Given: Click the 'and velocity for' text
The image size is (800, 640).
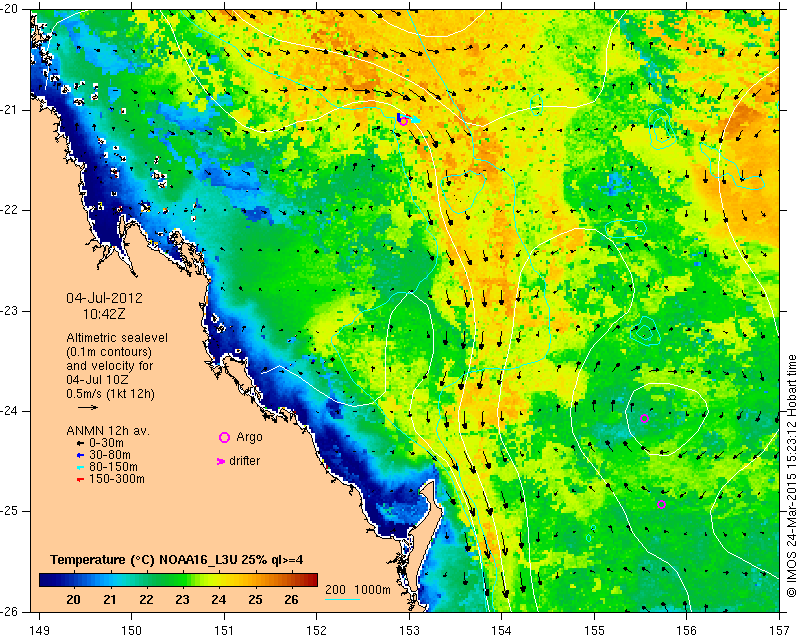Looking at the screenshot, I should click(110, 366).
